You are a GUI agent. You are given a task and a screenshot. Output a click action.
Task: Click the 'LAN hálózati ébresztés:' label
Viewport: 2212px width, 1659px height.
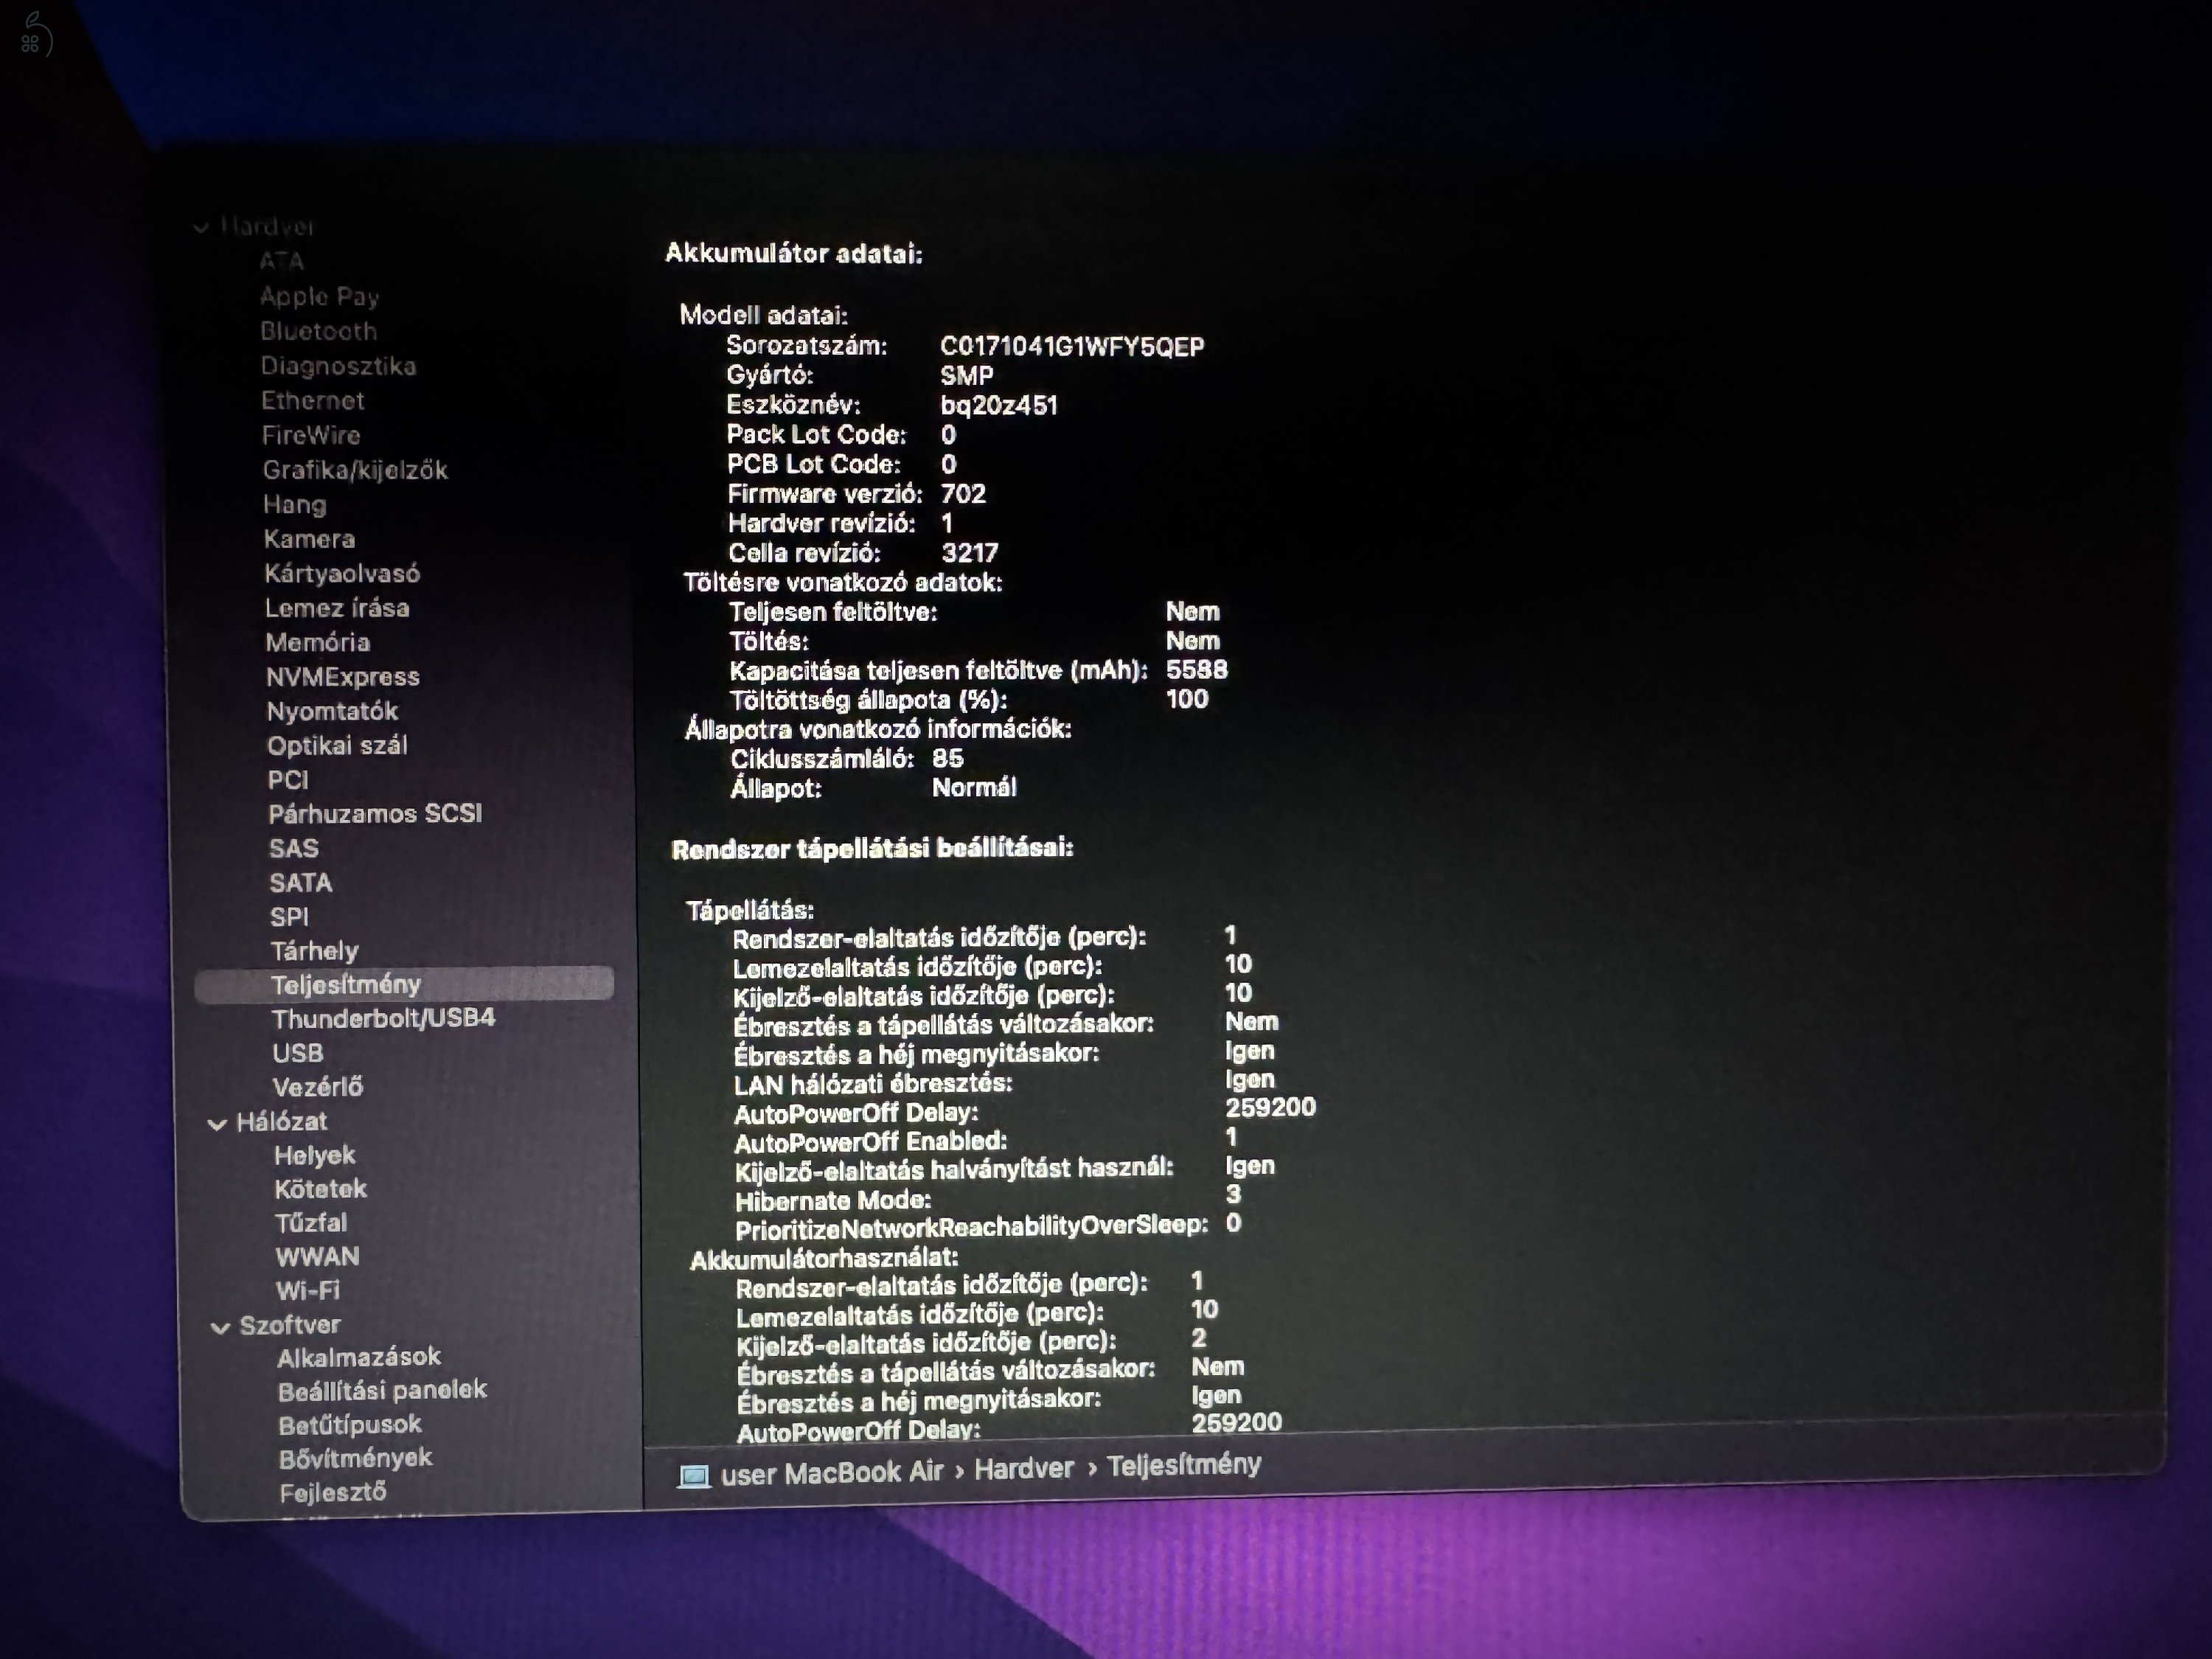coord(873,1084)
